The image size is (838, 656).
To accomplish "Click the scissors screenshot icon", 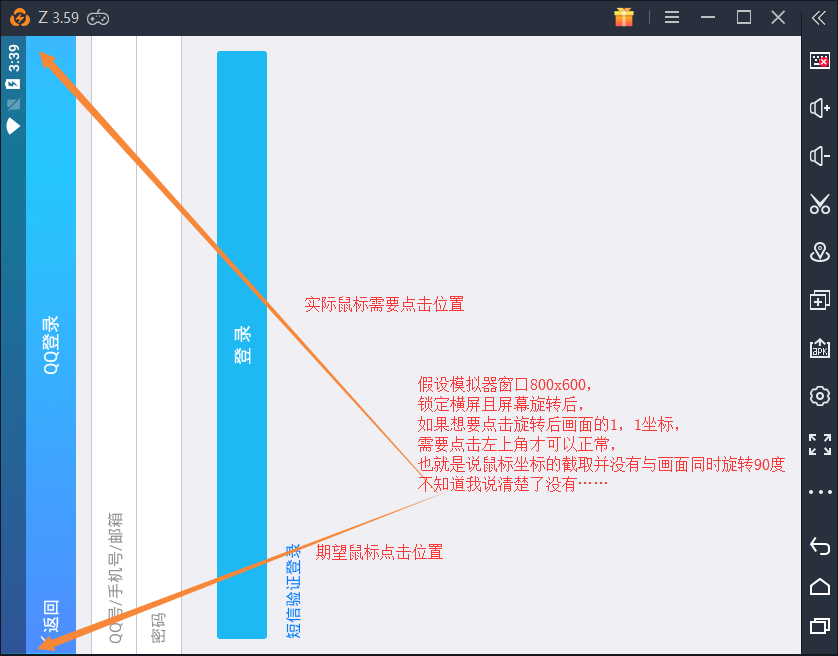I will pyautogui.click(x=820, y=204).
